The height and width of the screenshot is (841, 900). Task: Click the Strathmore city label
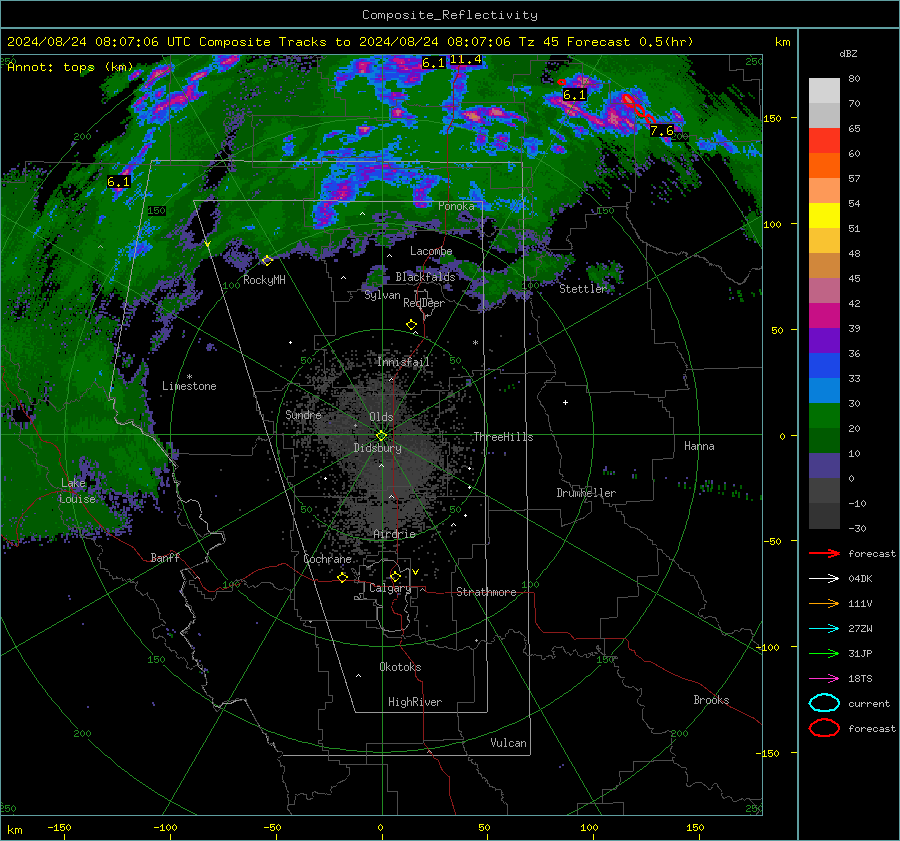pos(486,592)
